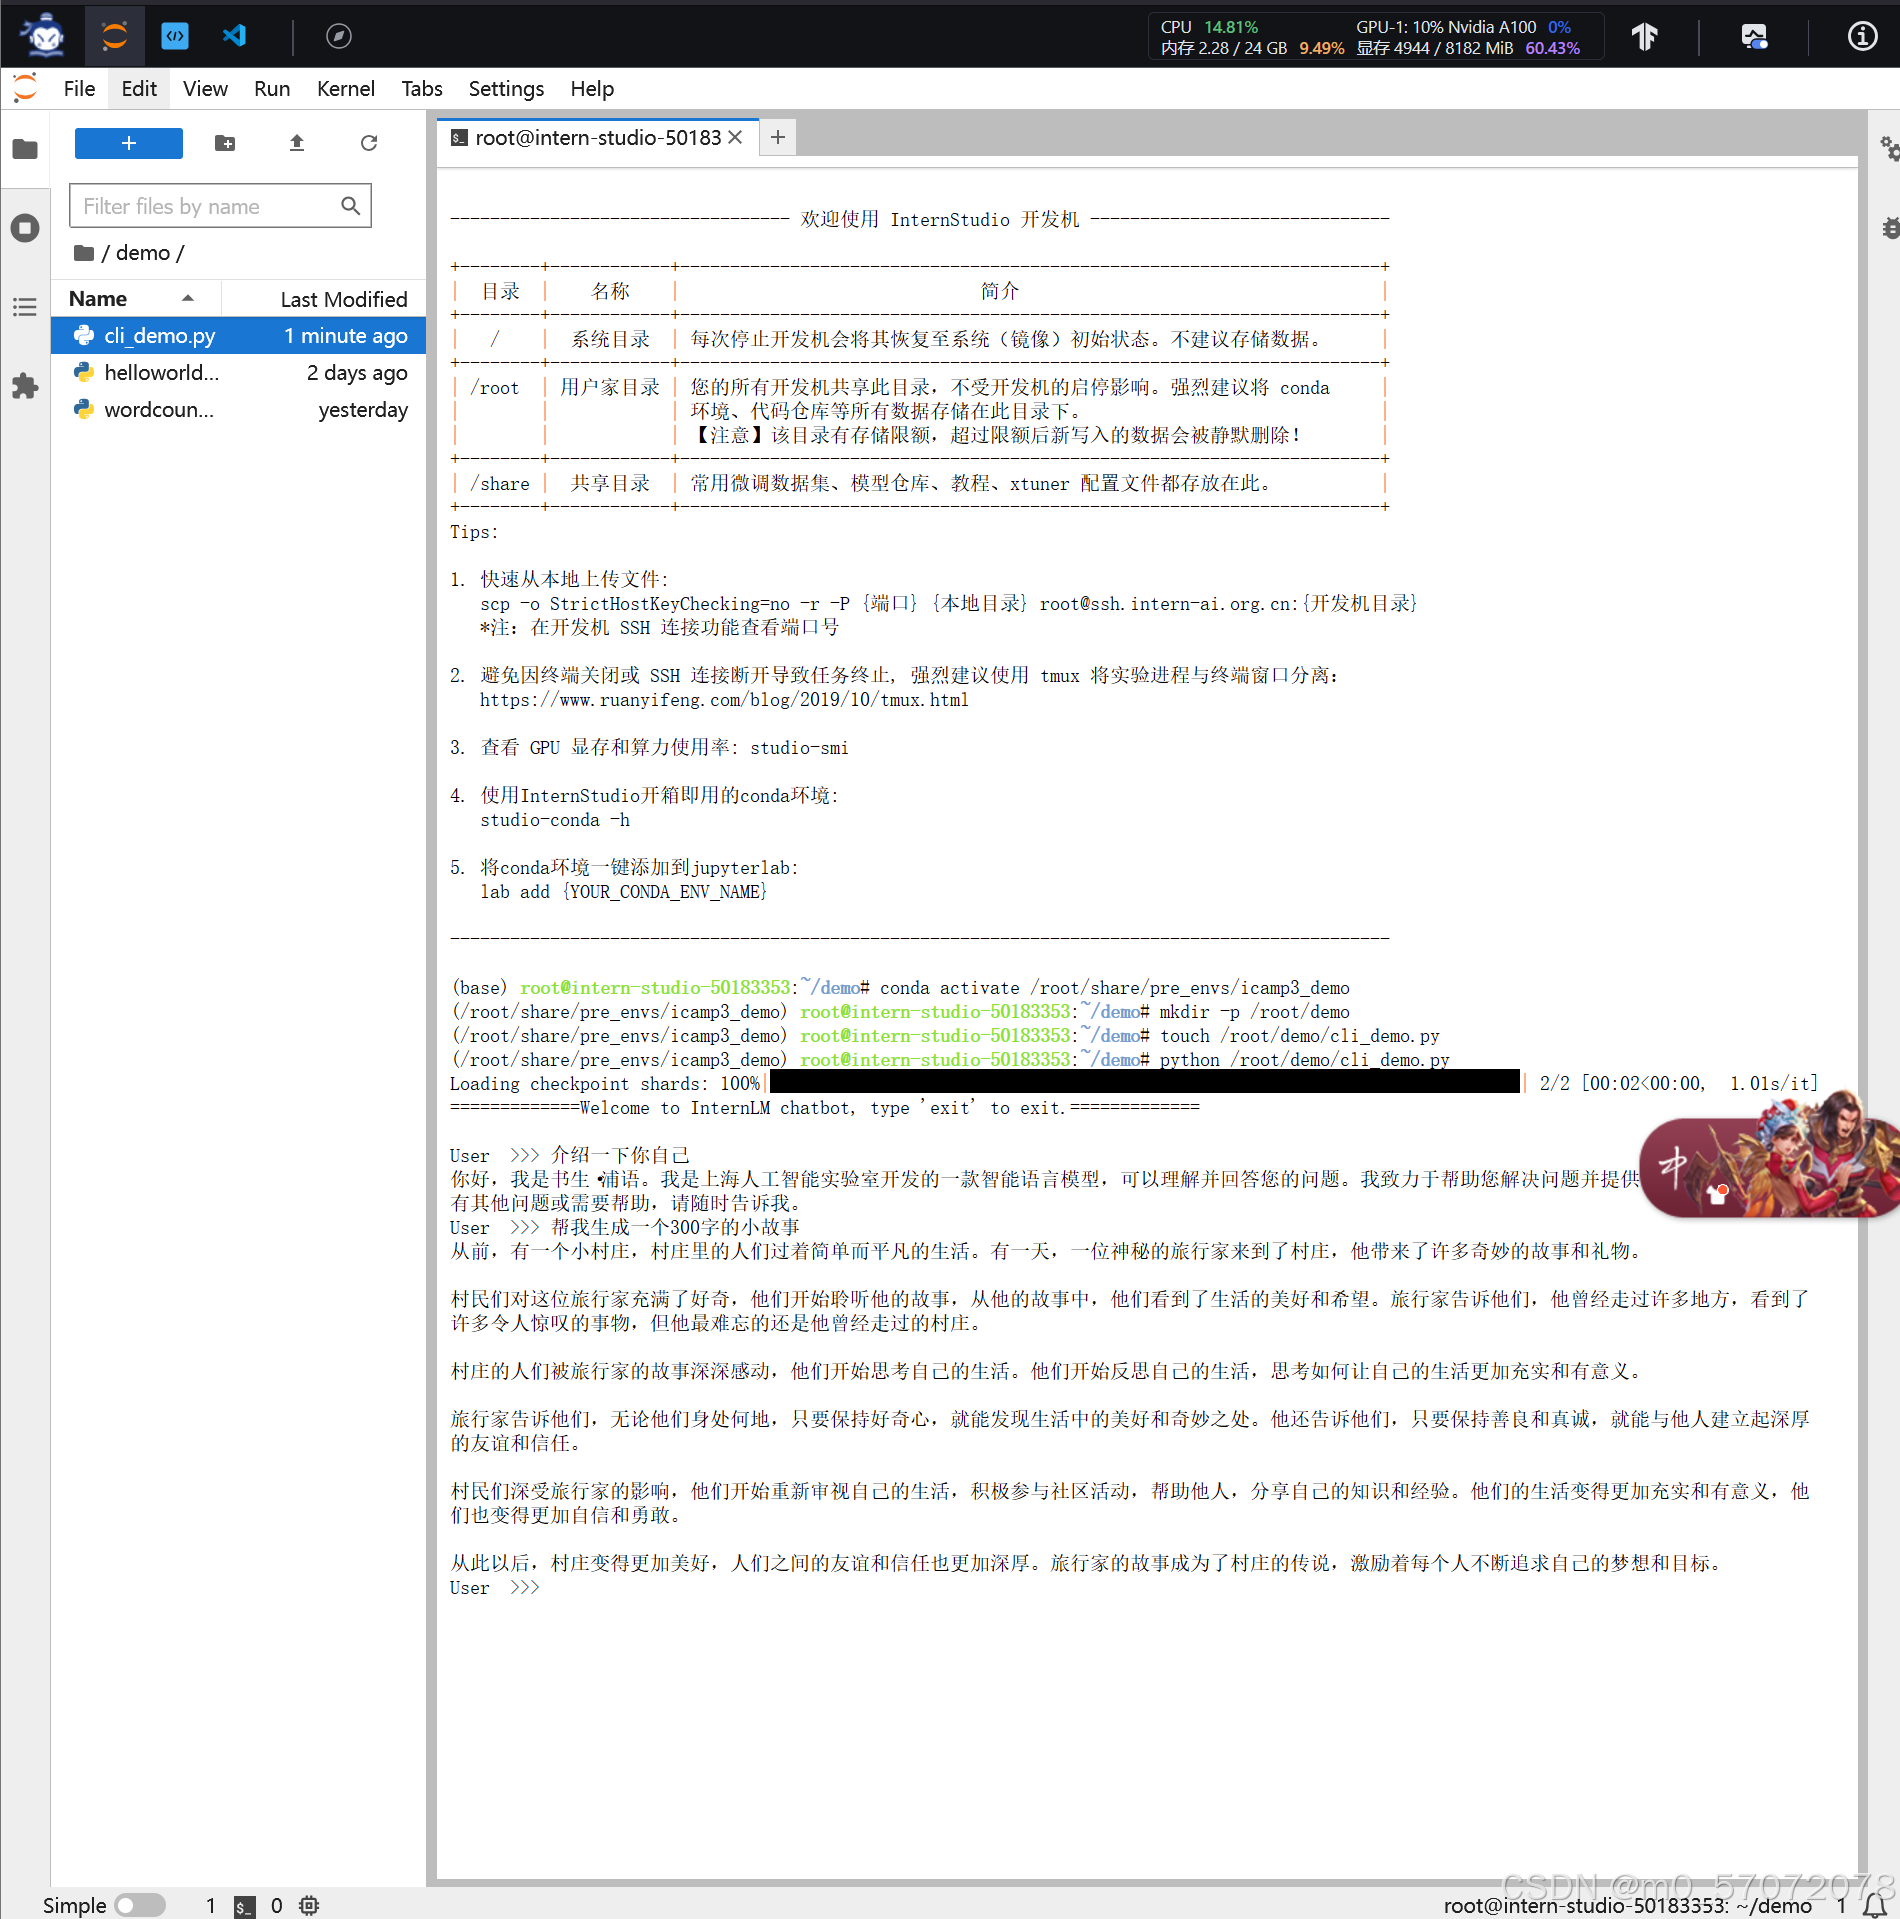The height and width of the screenshot is (1919, 1900).
Task: Click the JupyterLab logo beside File menu
Action: point(25,89)
